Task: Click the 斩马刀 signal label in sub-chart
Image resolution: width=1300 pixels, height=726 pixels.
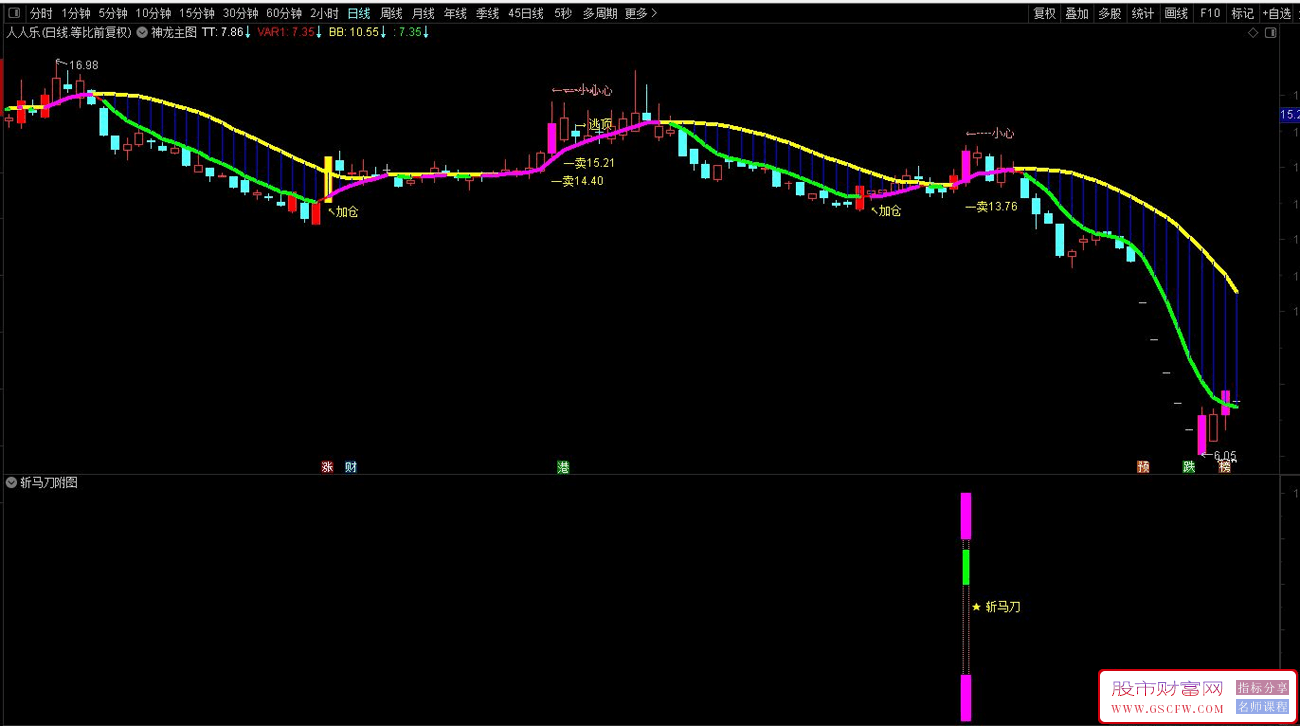Action: point(1003,606)
